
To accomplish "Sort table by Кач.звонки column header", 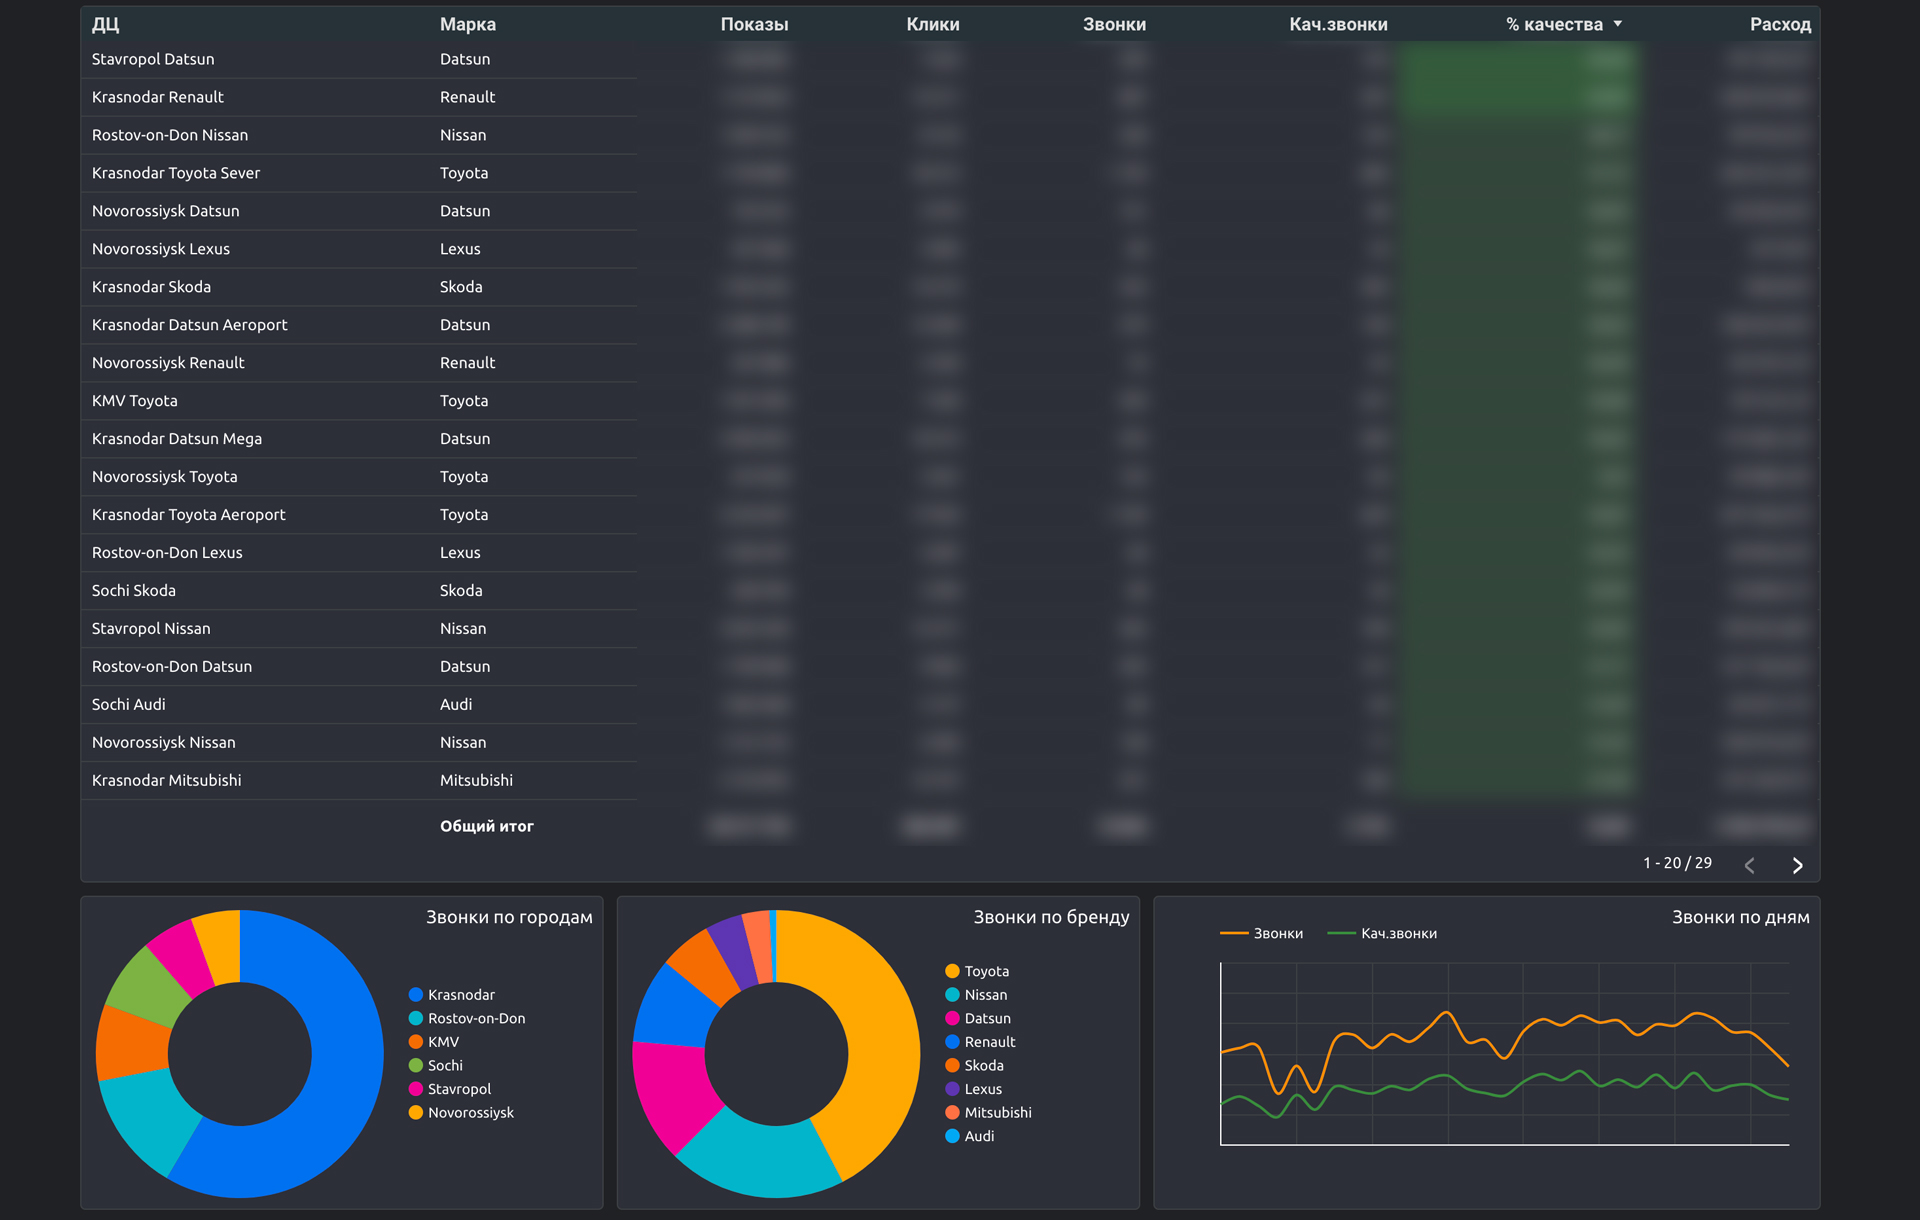I will [1338, 25].
